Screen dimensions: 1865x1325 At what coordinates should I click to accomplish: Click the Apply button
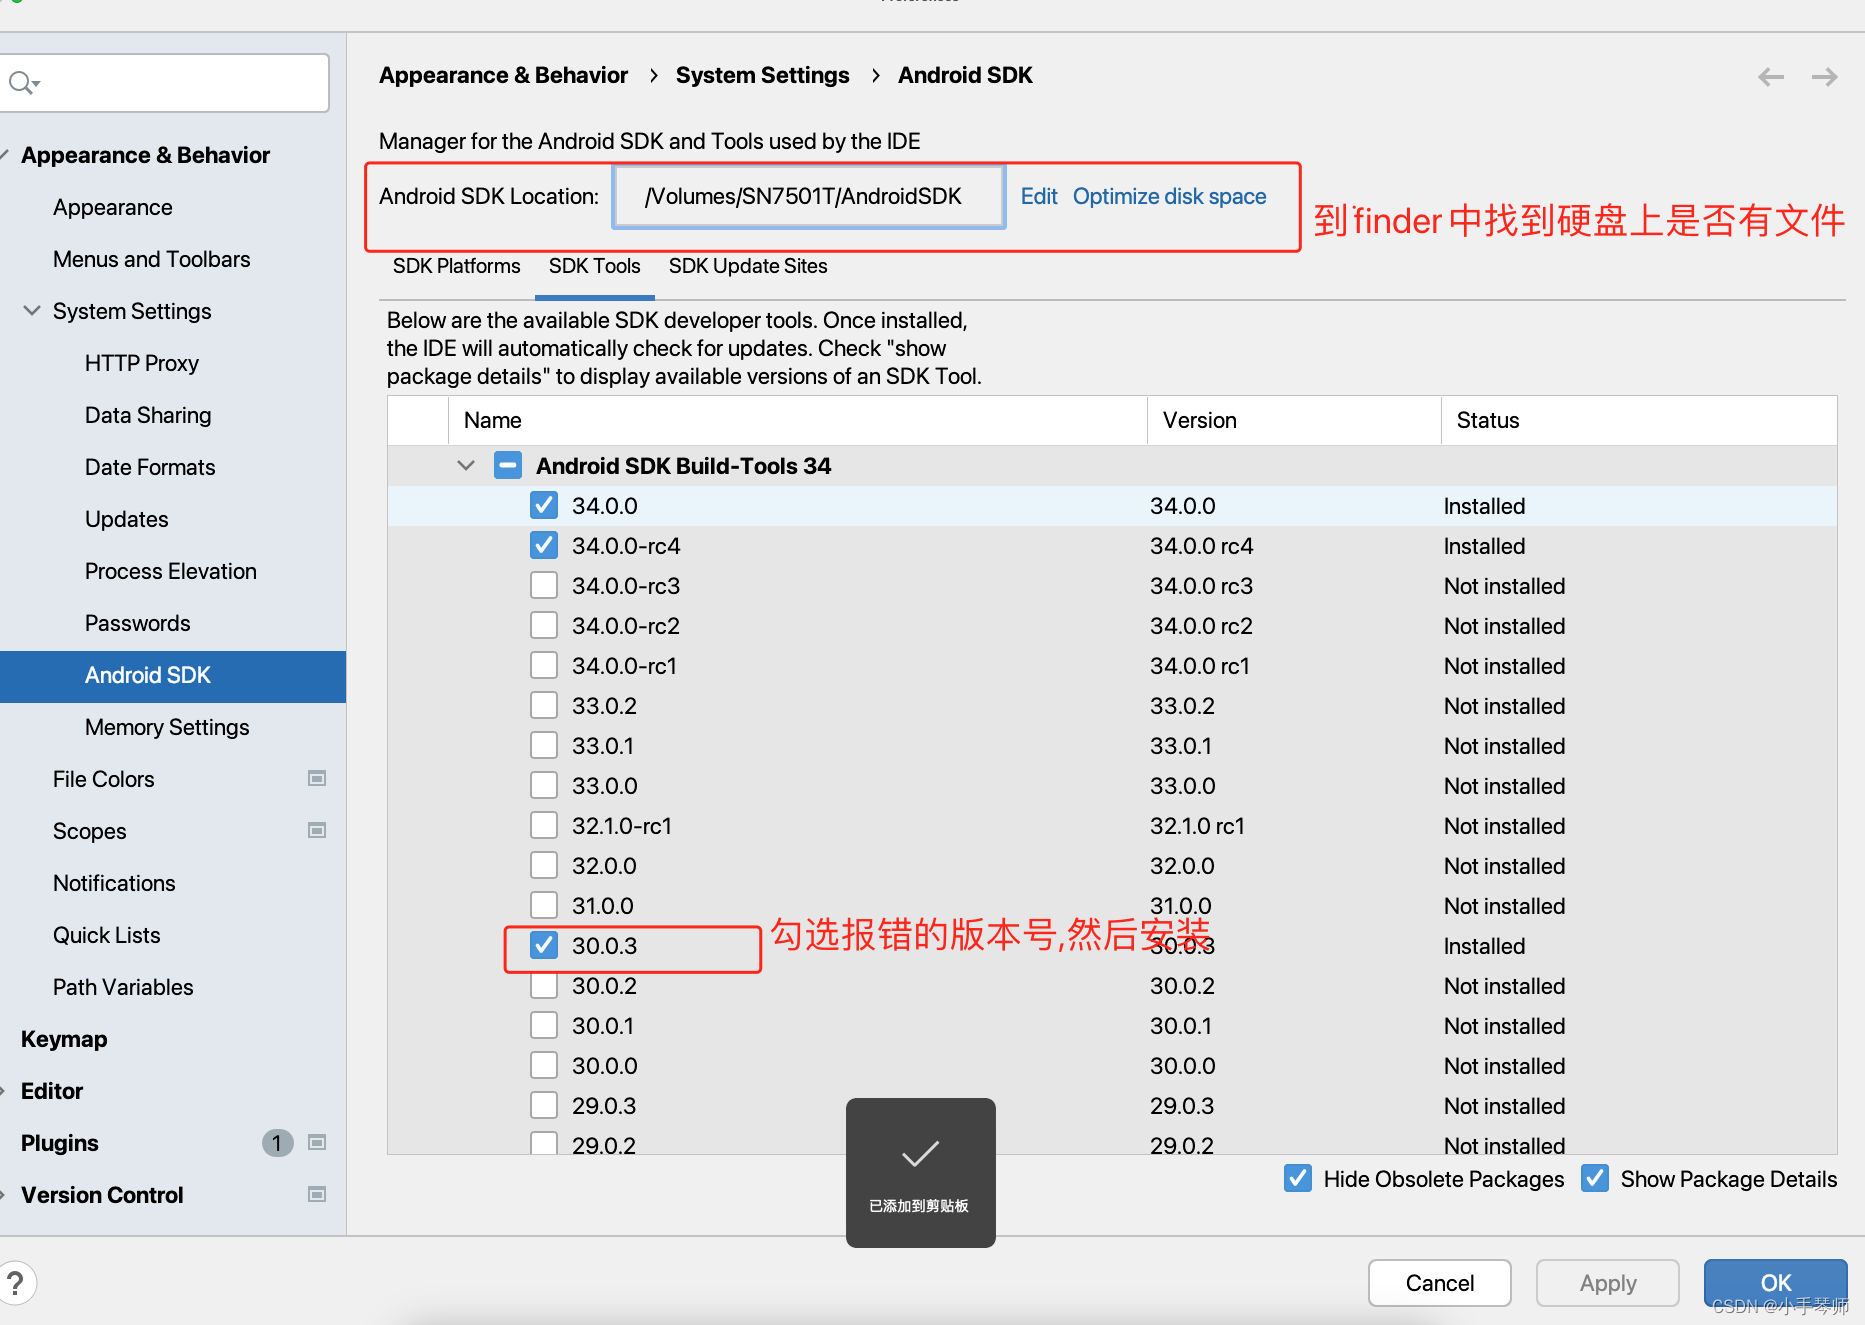pyautogui.click(x=1608, y=1283)
